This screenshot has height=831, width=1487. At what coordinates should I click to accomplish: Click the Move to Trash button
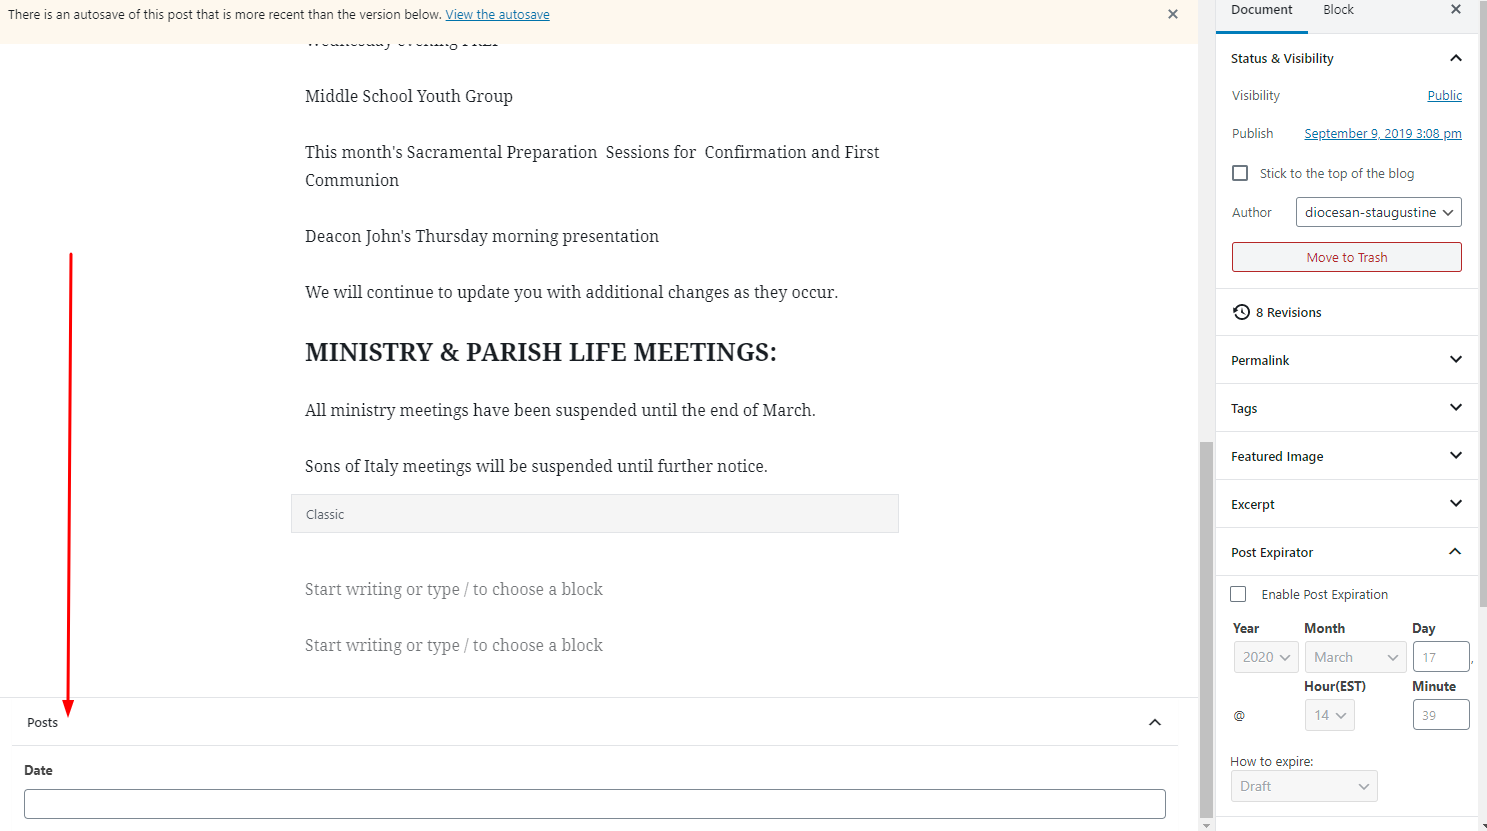pos(1346,257)
